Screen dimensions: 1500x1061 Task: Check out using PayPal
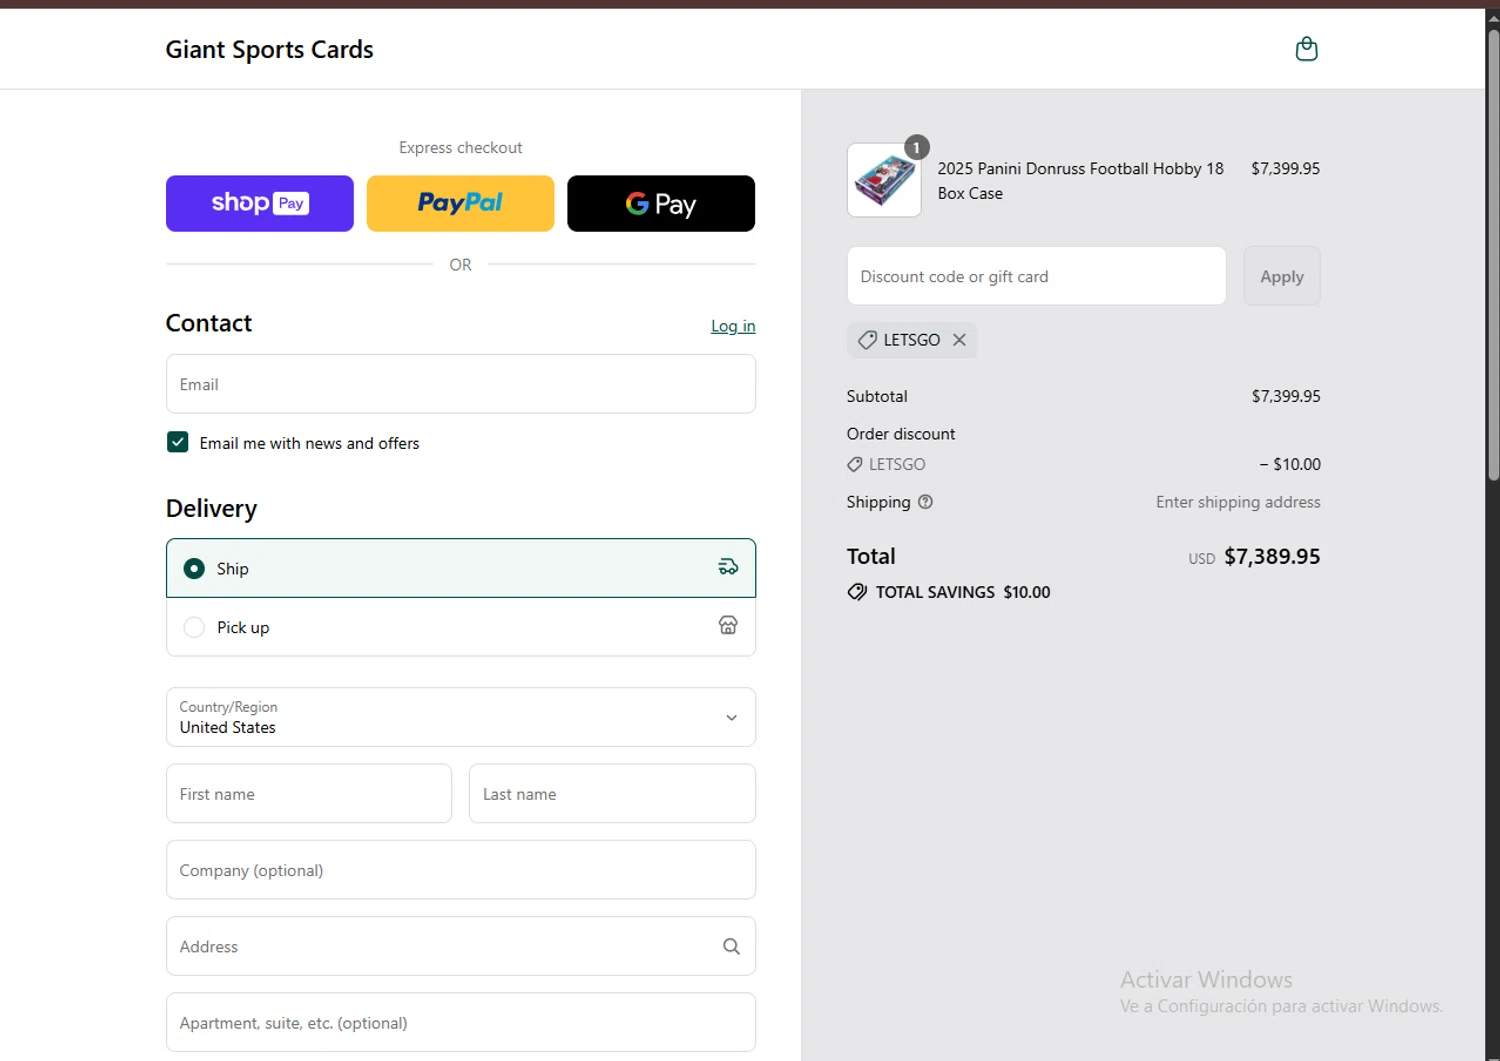click(460, 203)
